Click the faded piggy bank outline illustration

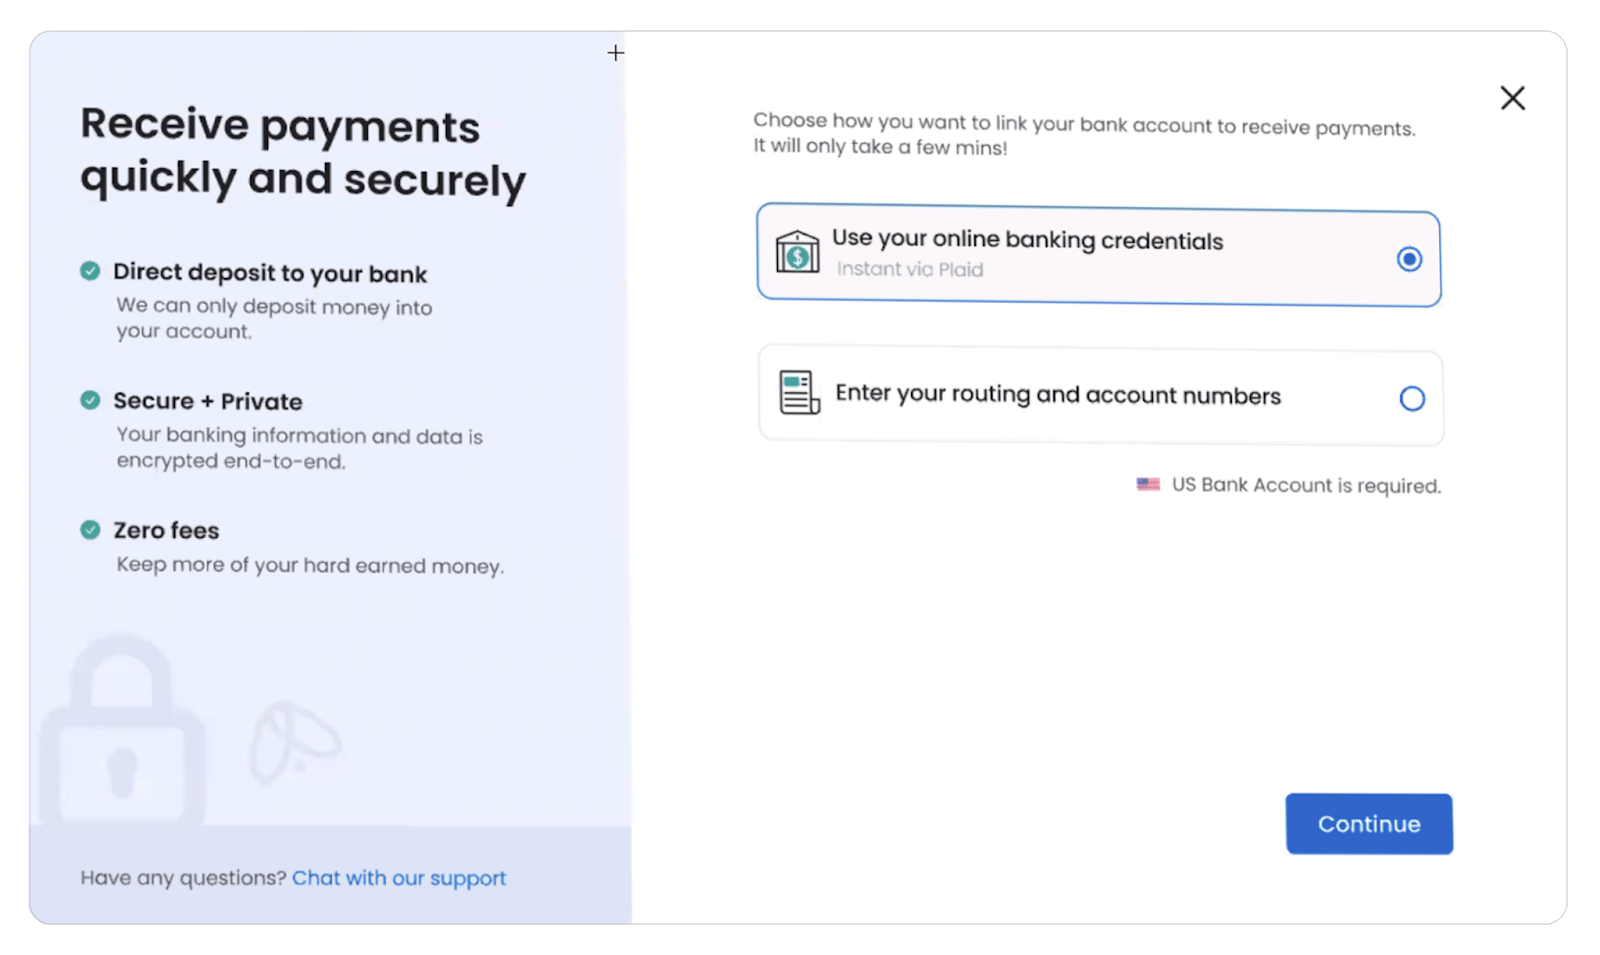[293, 742]
